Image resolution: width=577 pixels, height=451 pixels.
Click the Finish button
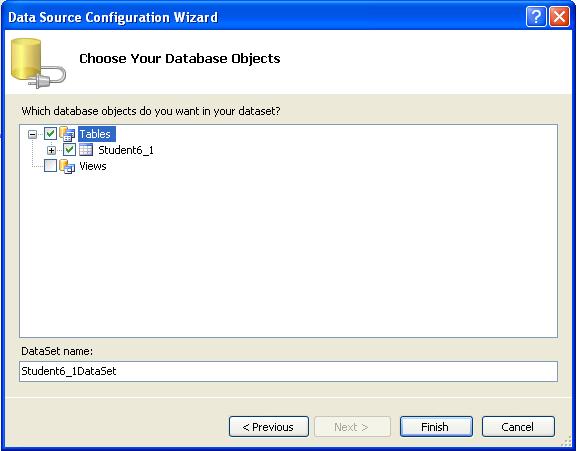coord(436,427)
